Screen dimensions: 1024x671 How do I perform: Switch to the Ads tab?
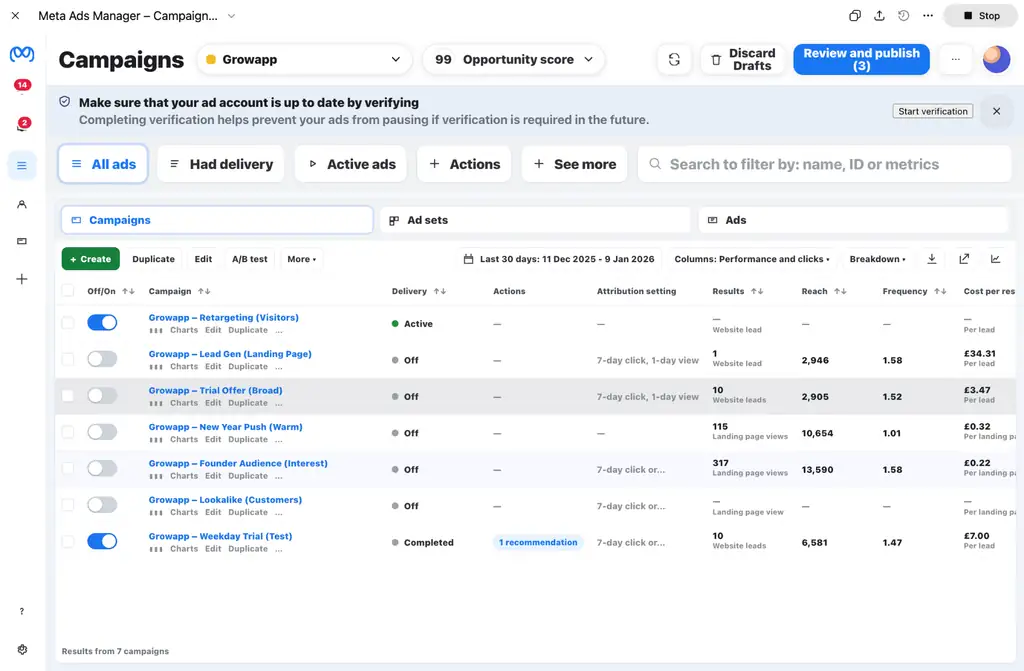(854, 220)
